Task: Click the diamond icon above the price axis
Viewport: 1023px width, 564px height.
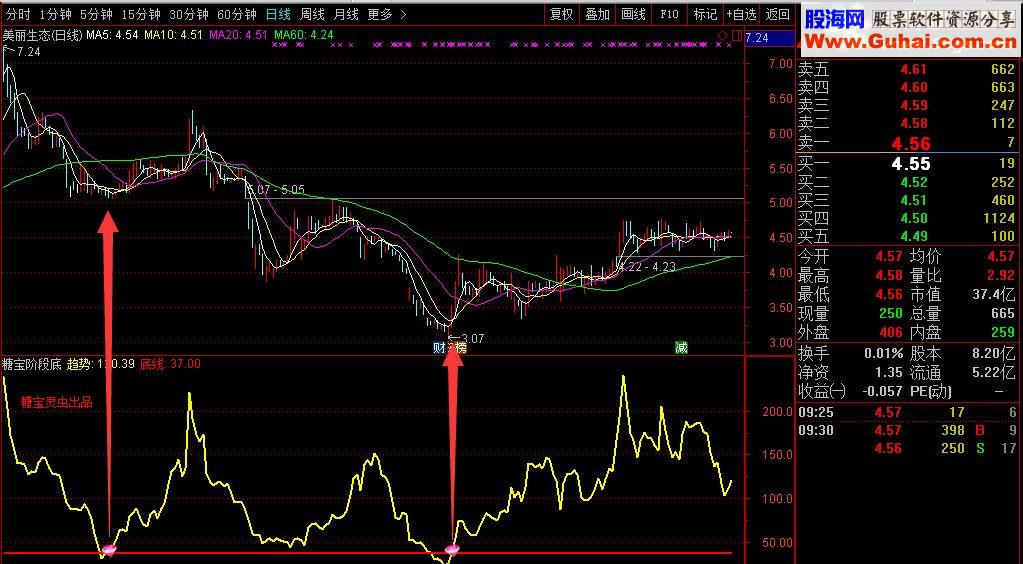Action: click(x=722, y=35)
